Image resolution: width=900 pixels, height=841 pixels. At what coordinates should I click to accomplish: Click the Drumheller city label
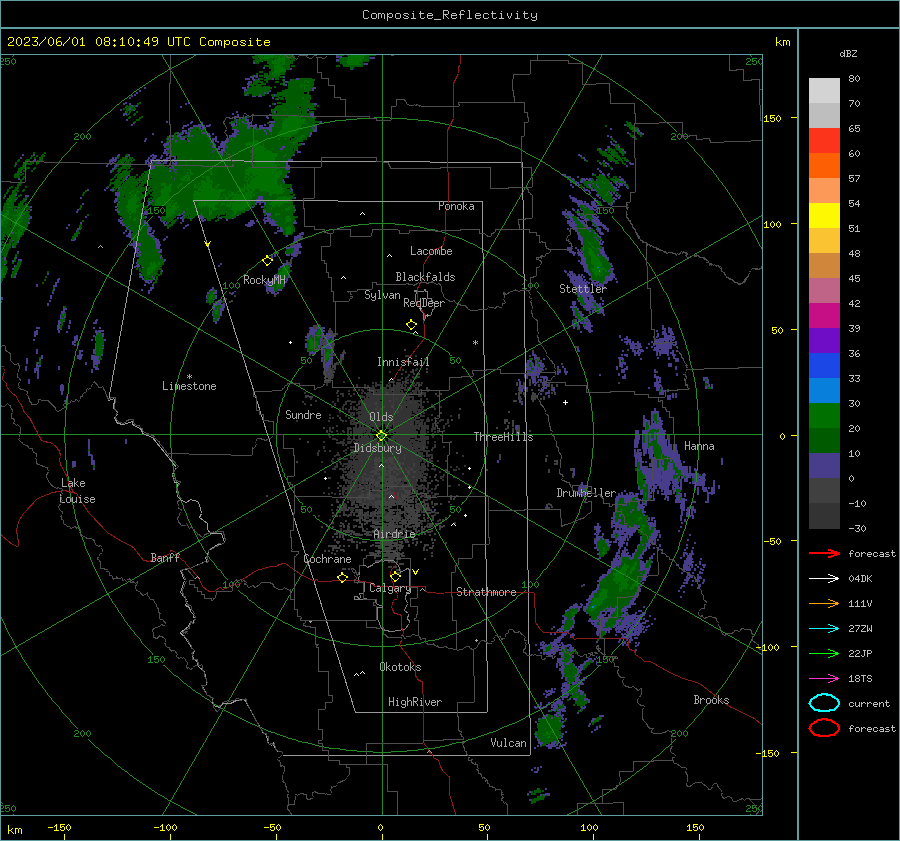click(586, 493)
